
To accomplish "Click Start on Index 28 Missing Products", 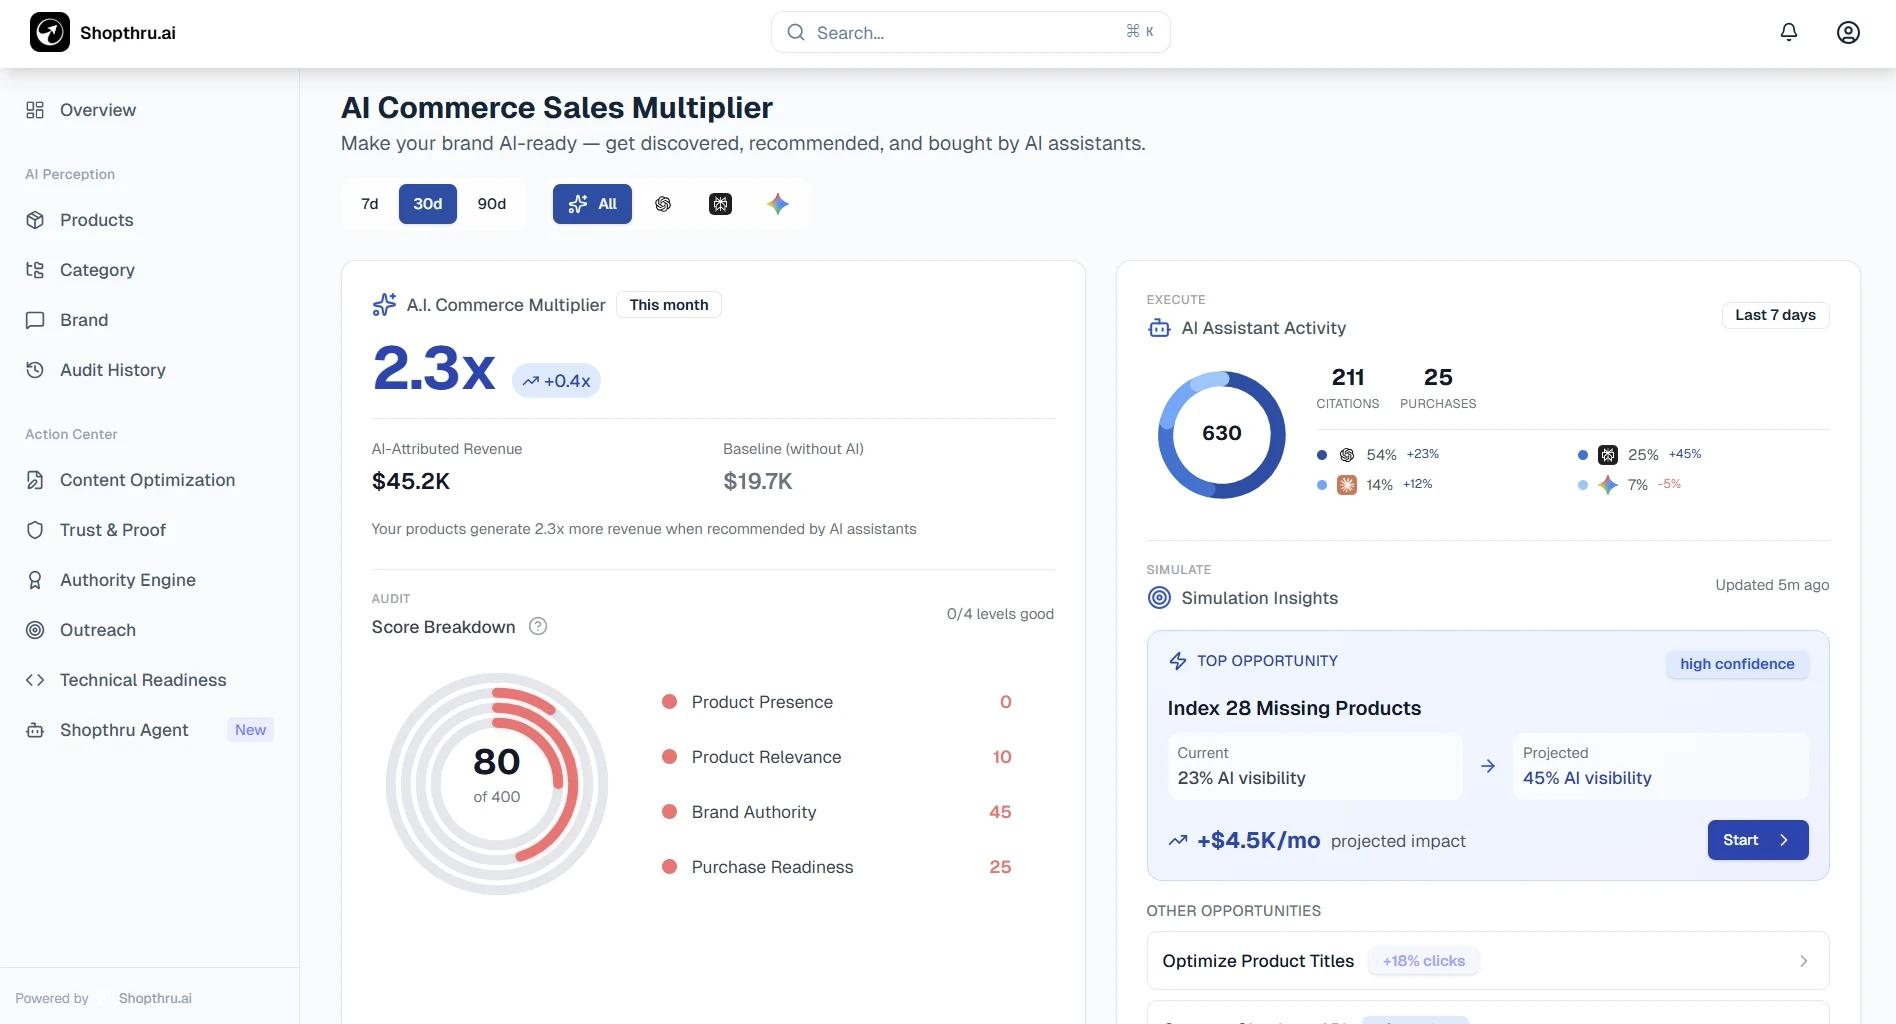I will (x=1757, y=840).
